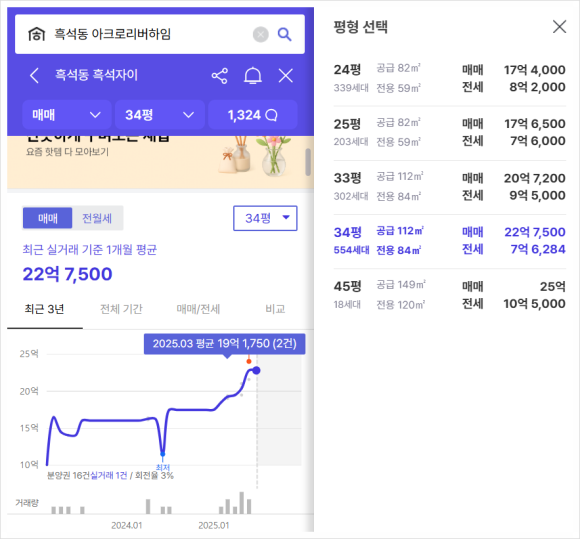Close the 평형 선택 panel
This screenshot has width=580, height=539.
(559, 27)
